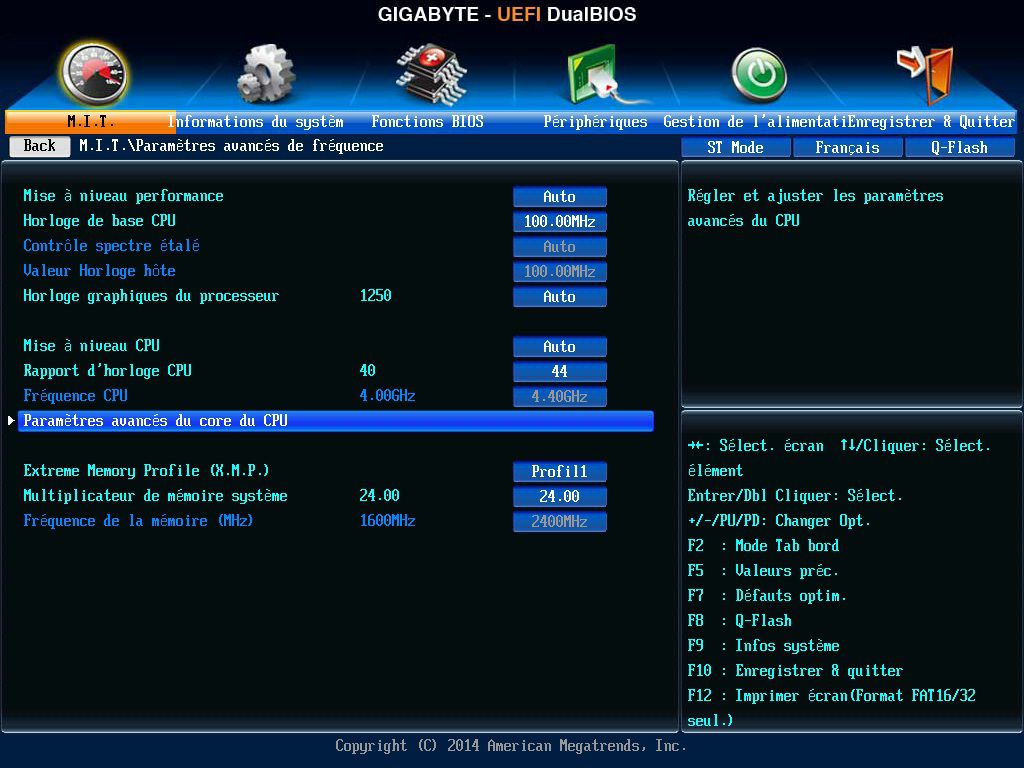Image resolution: width=1024 pixels, height=768 pixels.
Task: Click the F7 Défauts optim. help line
Action: tap(767, 596)
